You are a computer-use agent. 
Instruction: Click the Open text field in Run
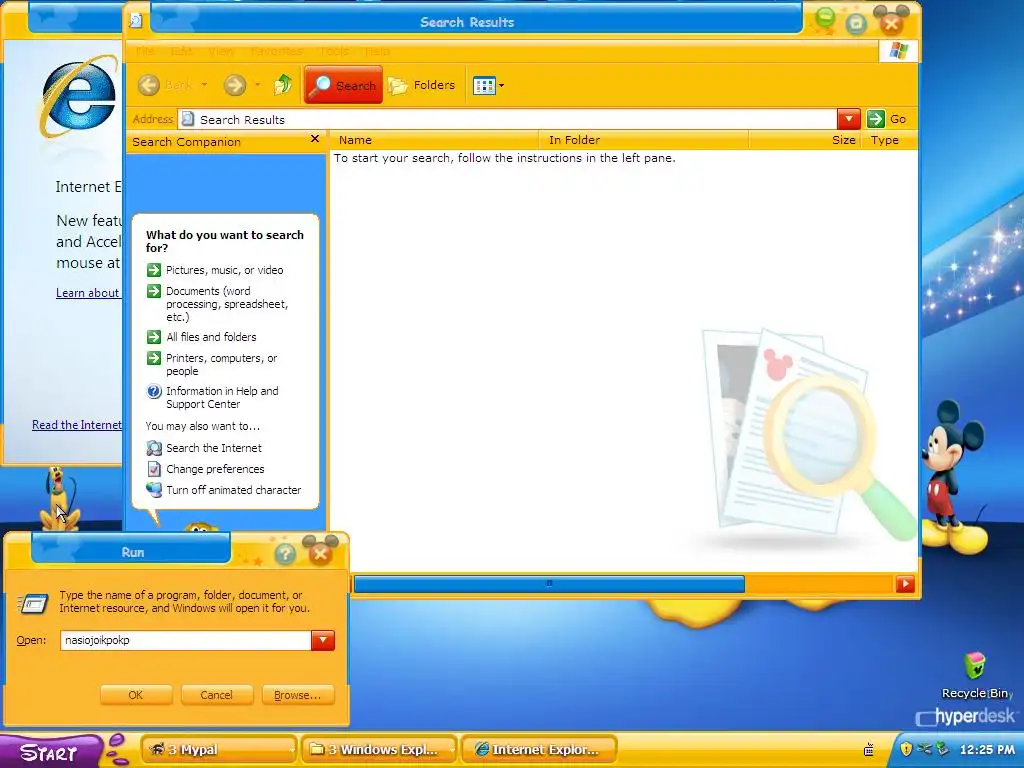click(185, 640)
